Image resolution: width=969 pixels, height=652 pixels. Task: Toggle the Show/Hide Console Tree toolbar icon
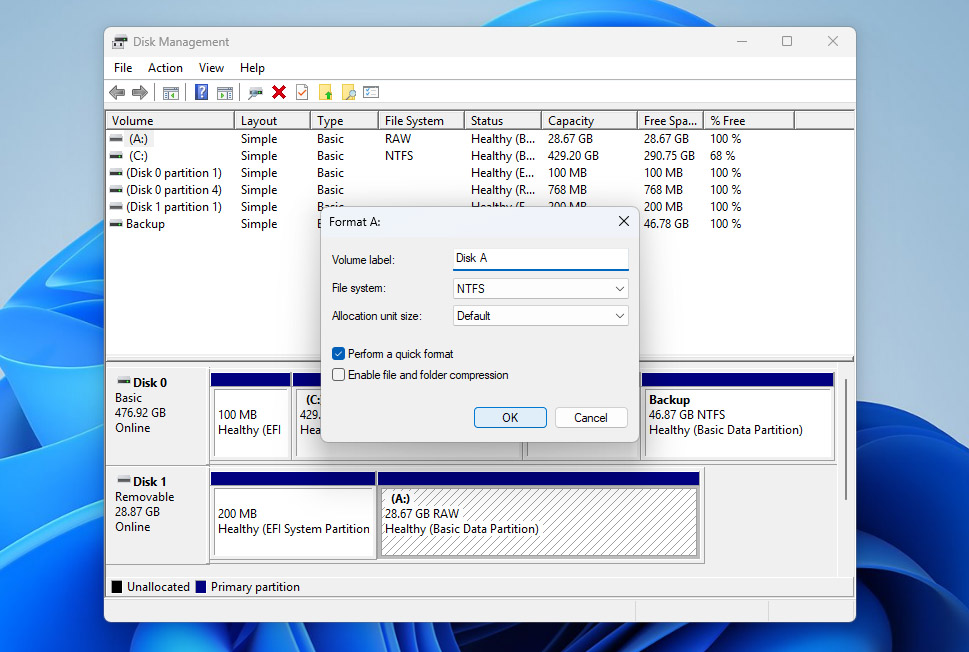pos(171,92)
